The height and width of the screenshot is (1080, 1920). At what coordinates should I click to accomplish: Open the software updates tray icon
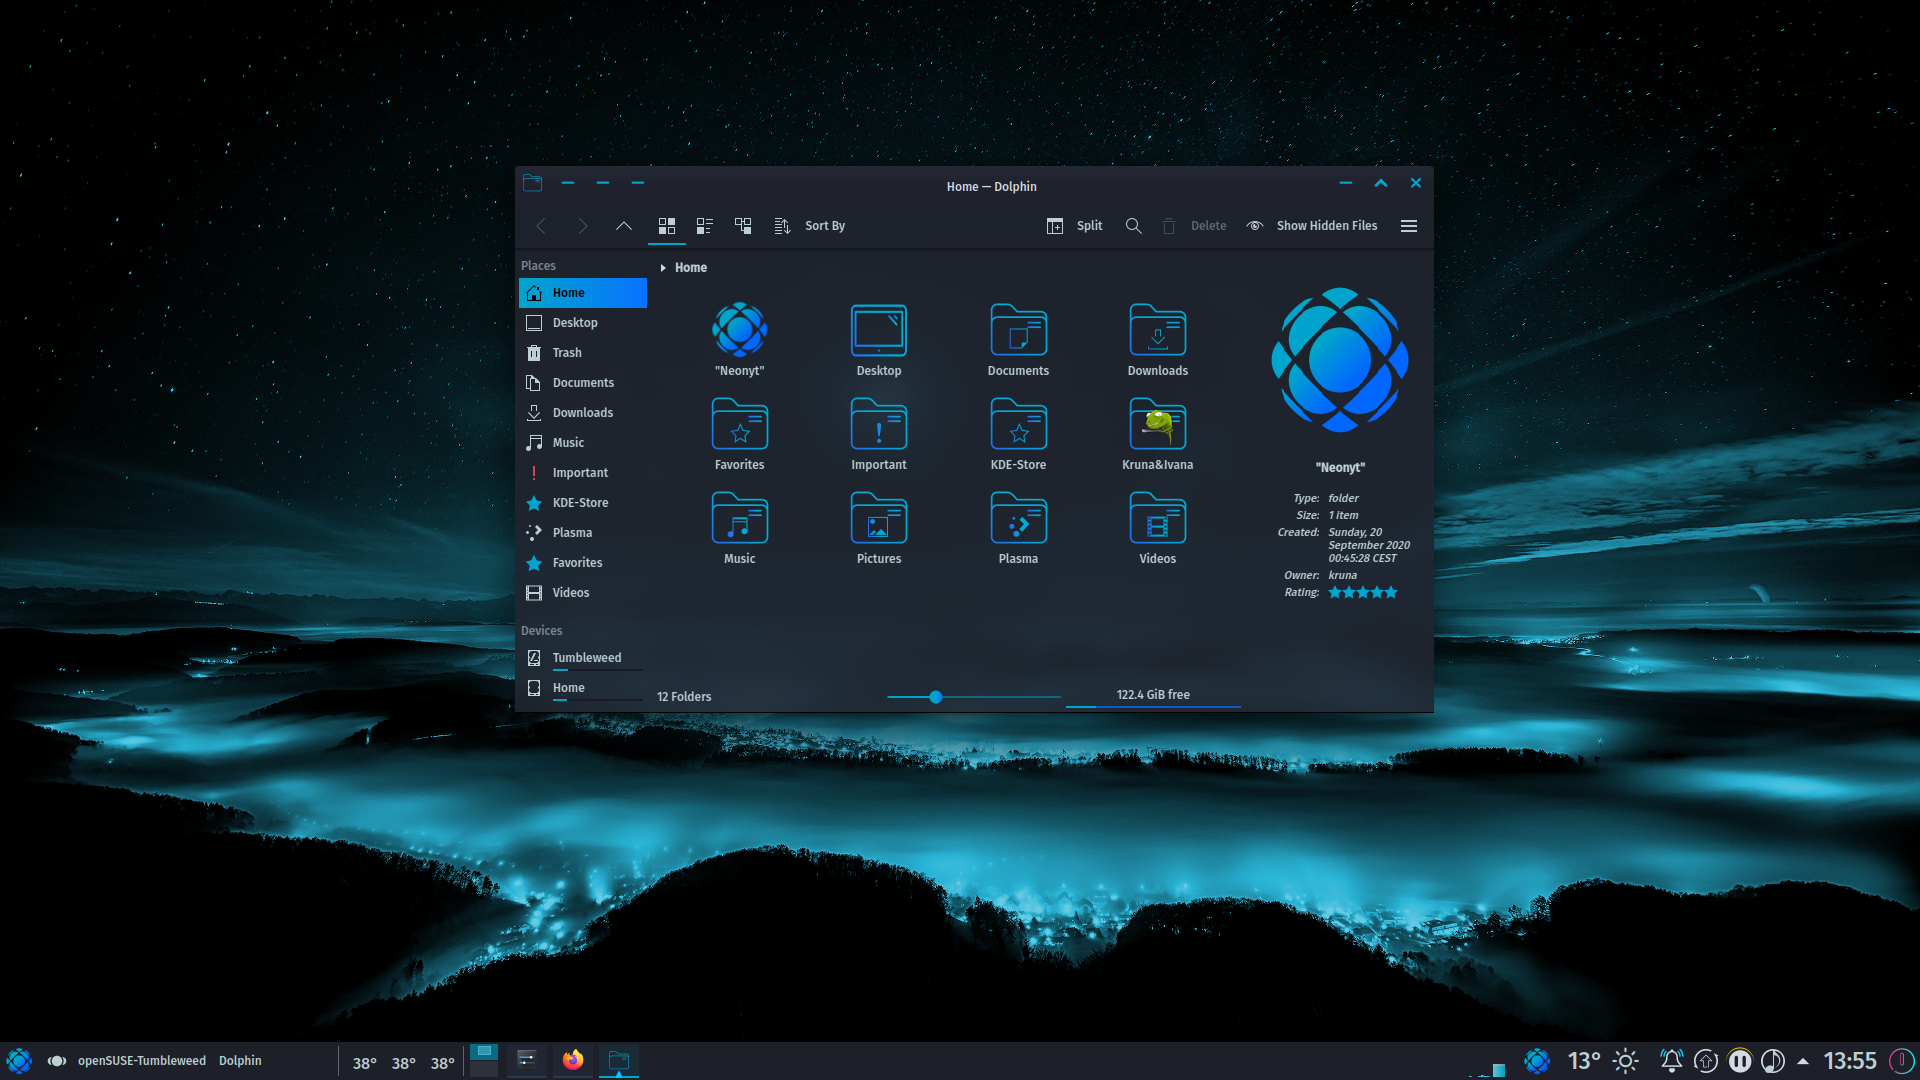pyautogui.click(x=1706, y=1061)
